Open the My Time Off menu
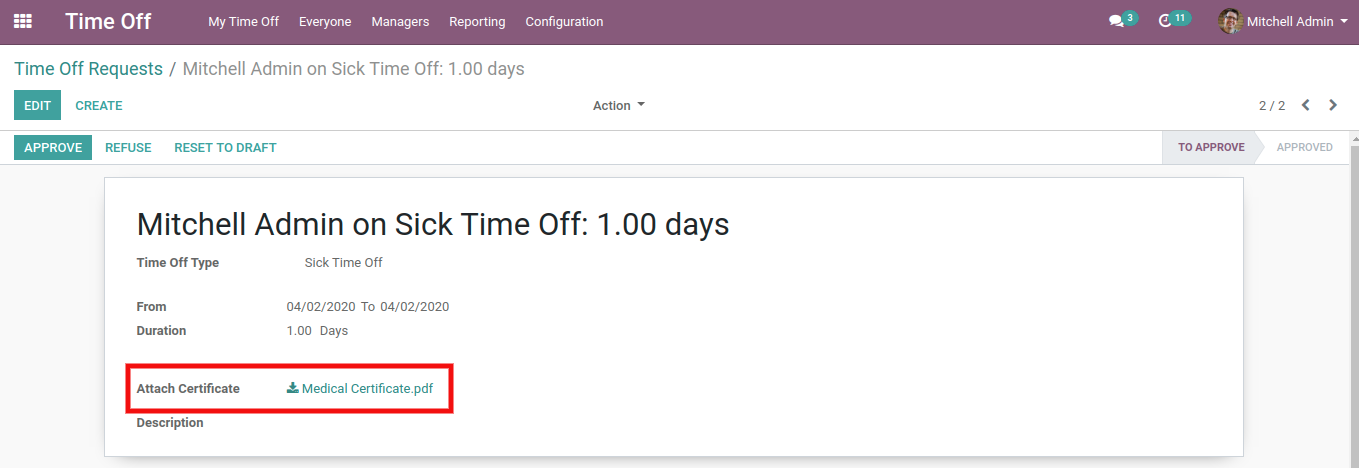The image size is (1359, 468). point(243,21)
